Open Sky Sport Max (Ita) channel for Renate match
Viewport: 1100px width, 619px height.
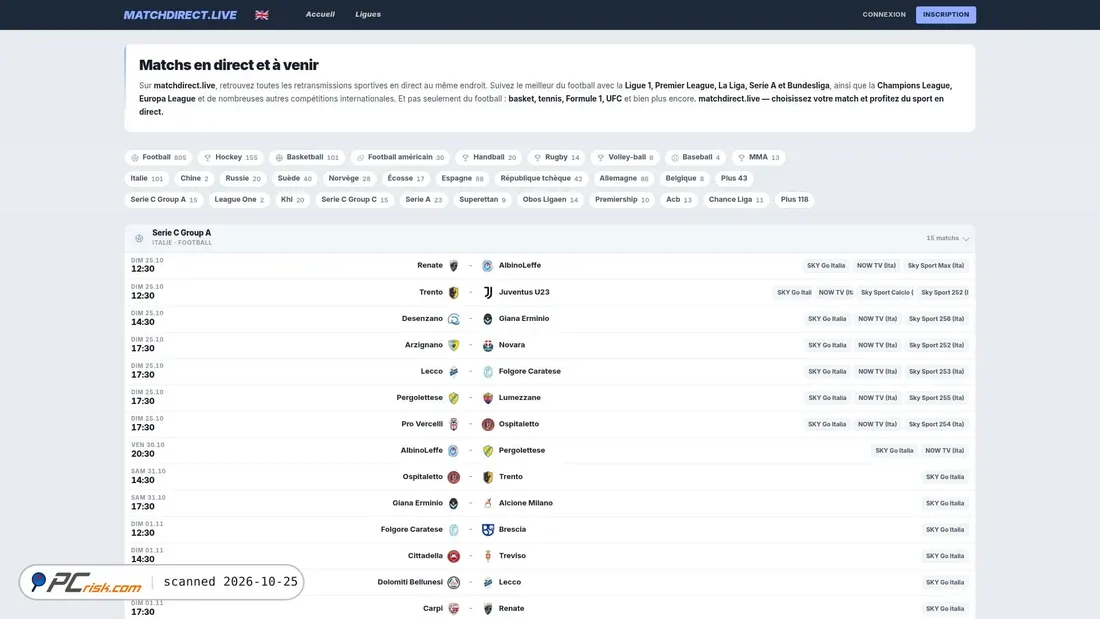click(x=936, y=266)
